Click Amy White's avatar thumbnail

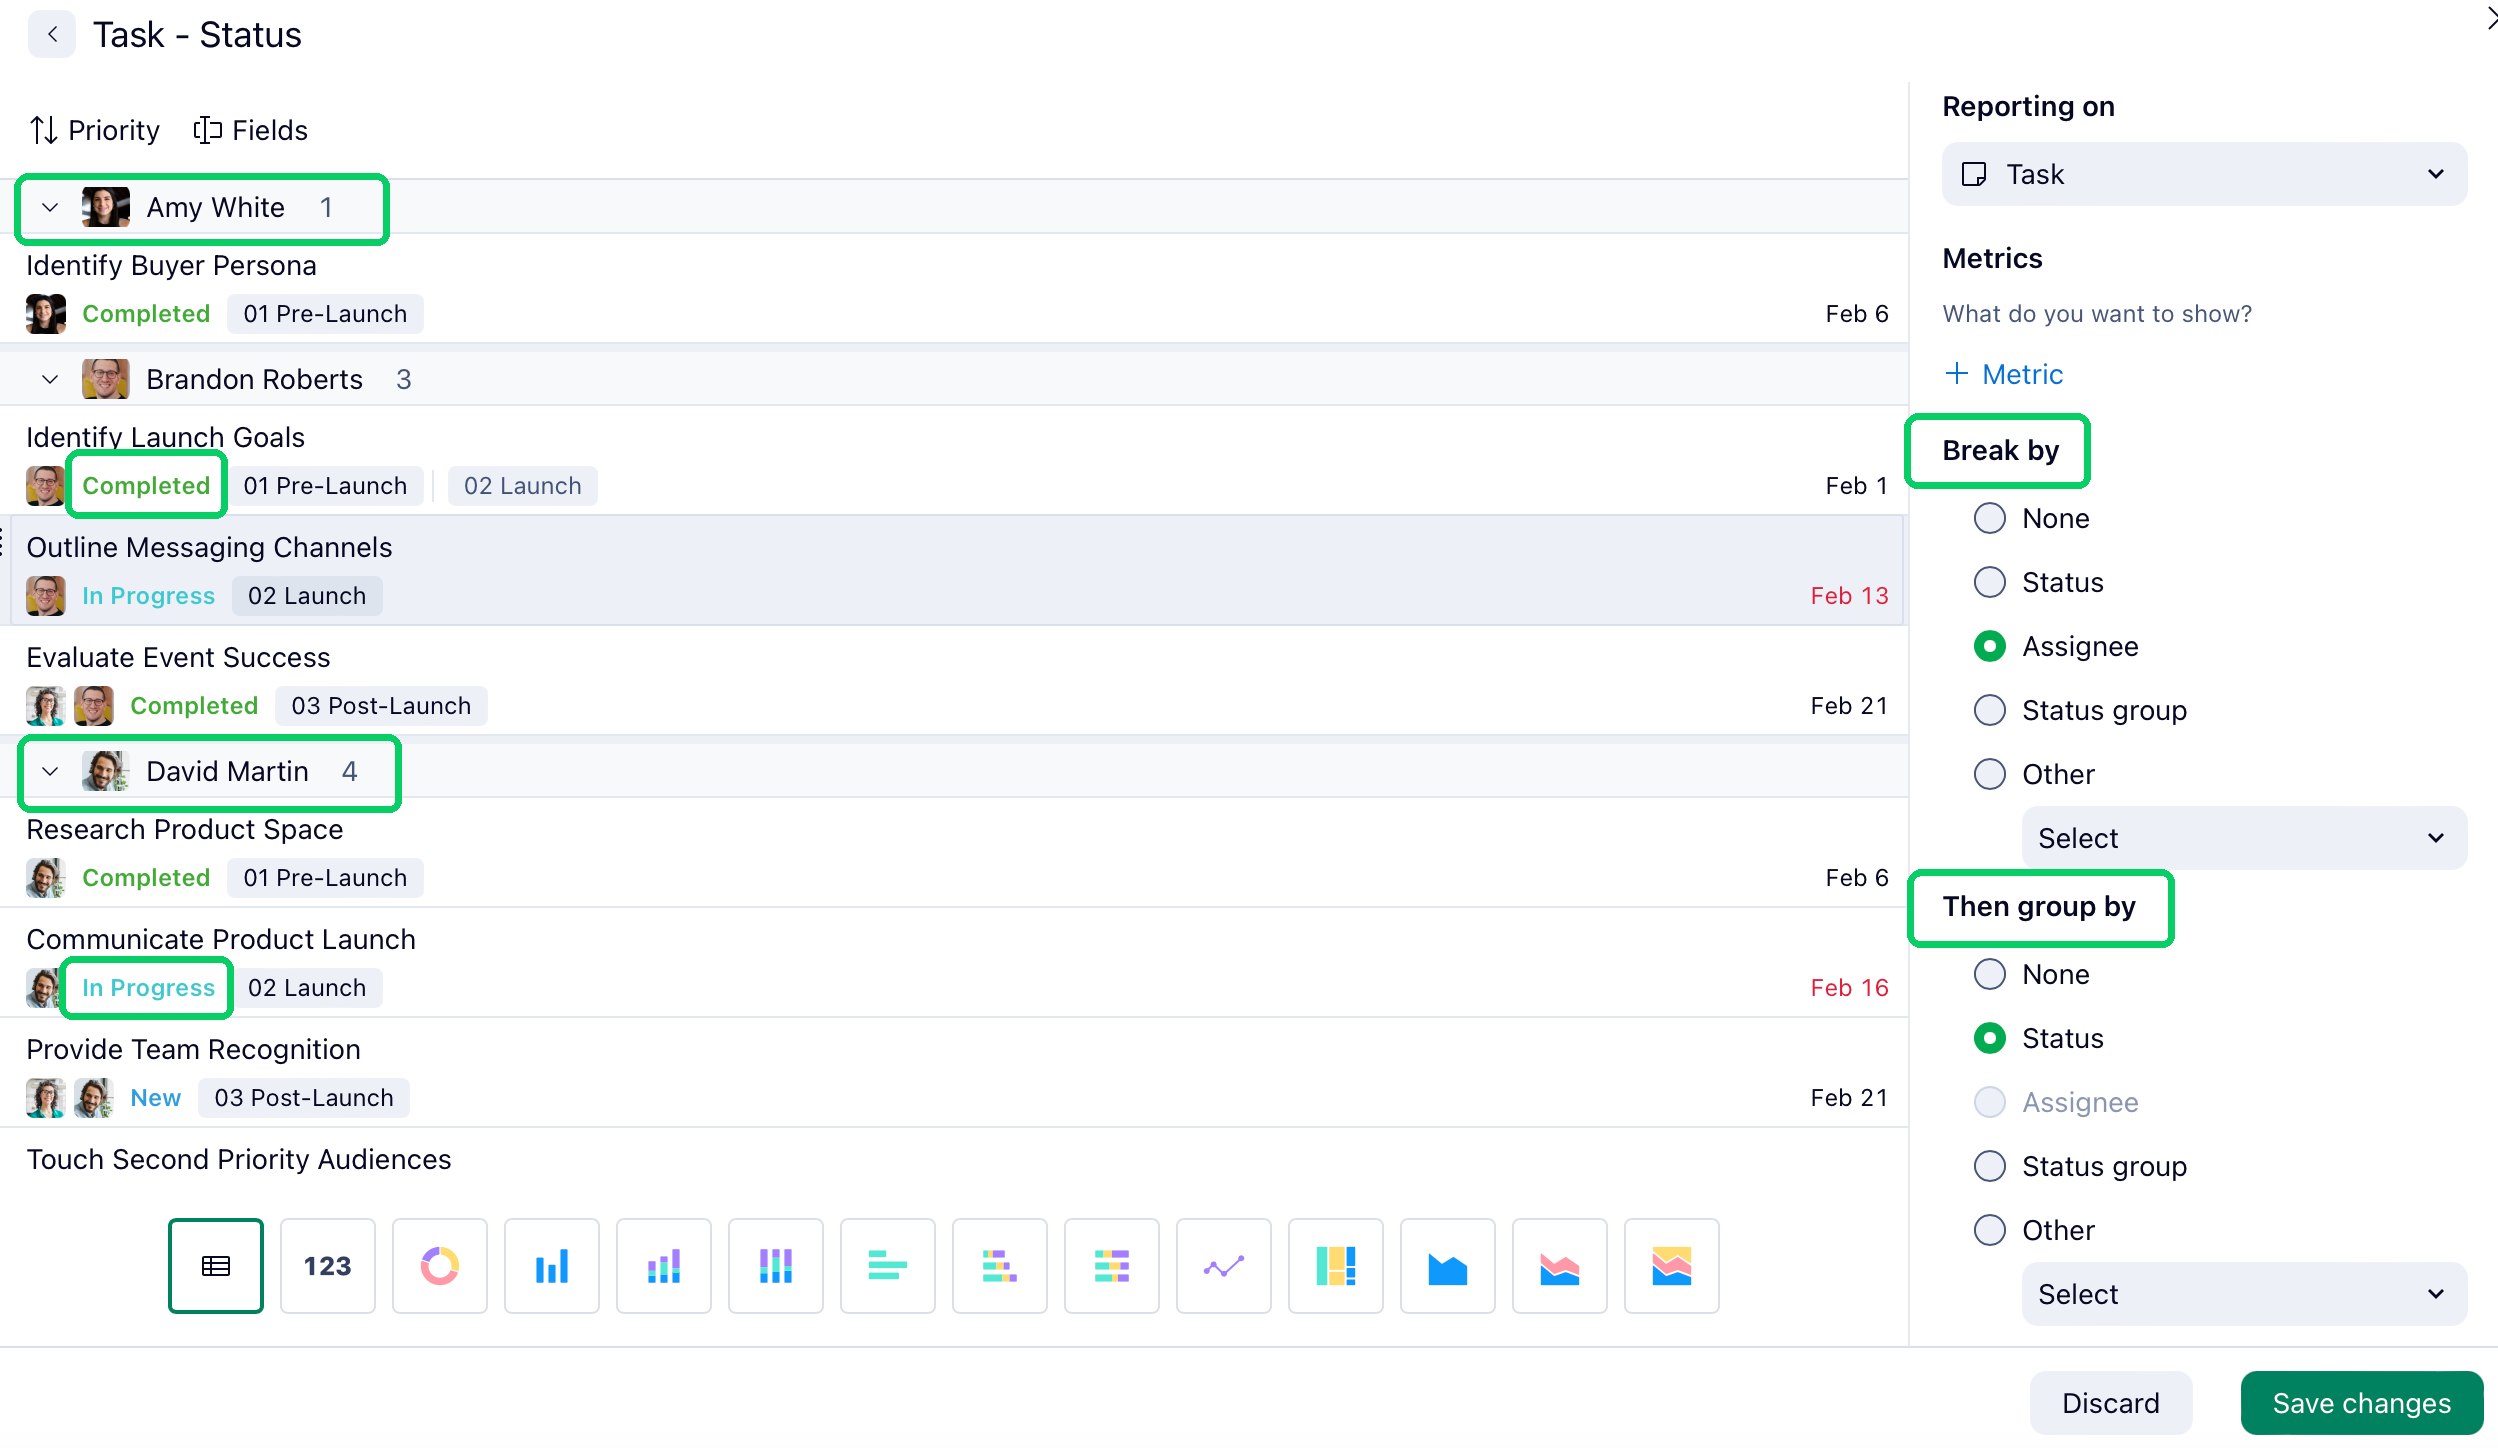pyautogui.click(x=105, y=207)
